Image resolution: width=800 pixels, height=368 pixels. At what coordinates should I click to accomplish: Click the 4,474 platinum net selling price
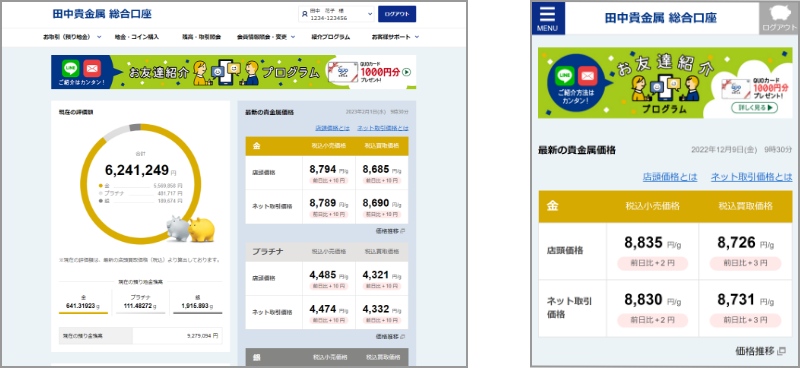pos(323,309)
